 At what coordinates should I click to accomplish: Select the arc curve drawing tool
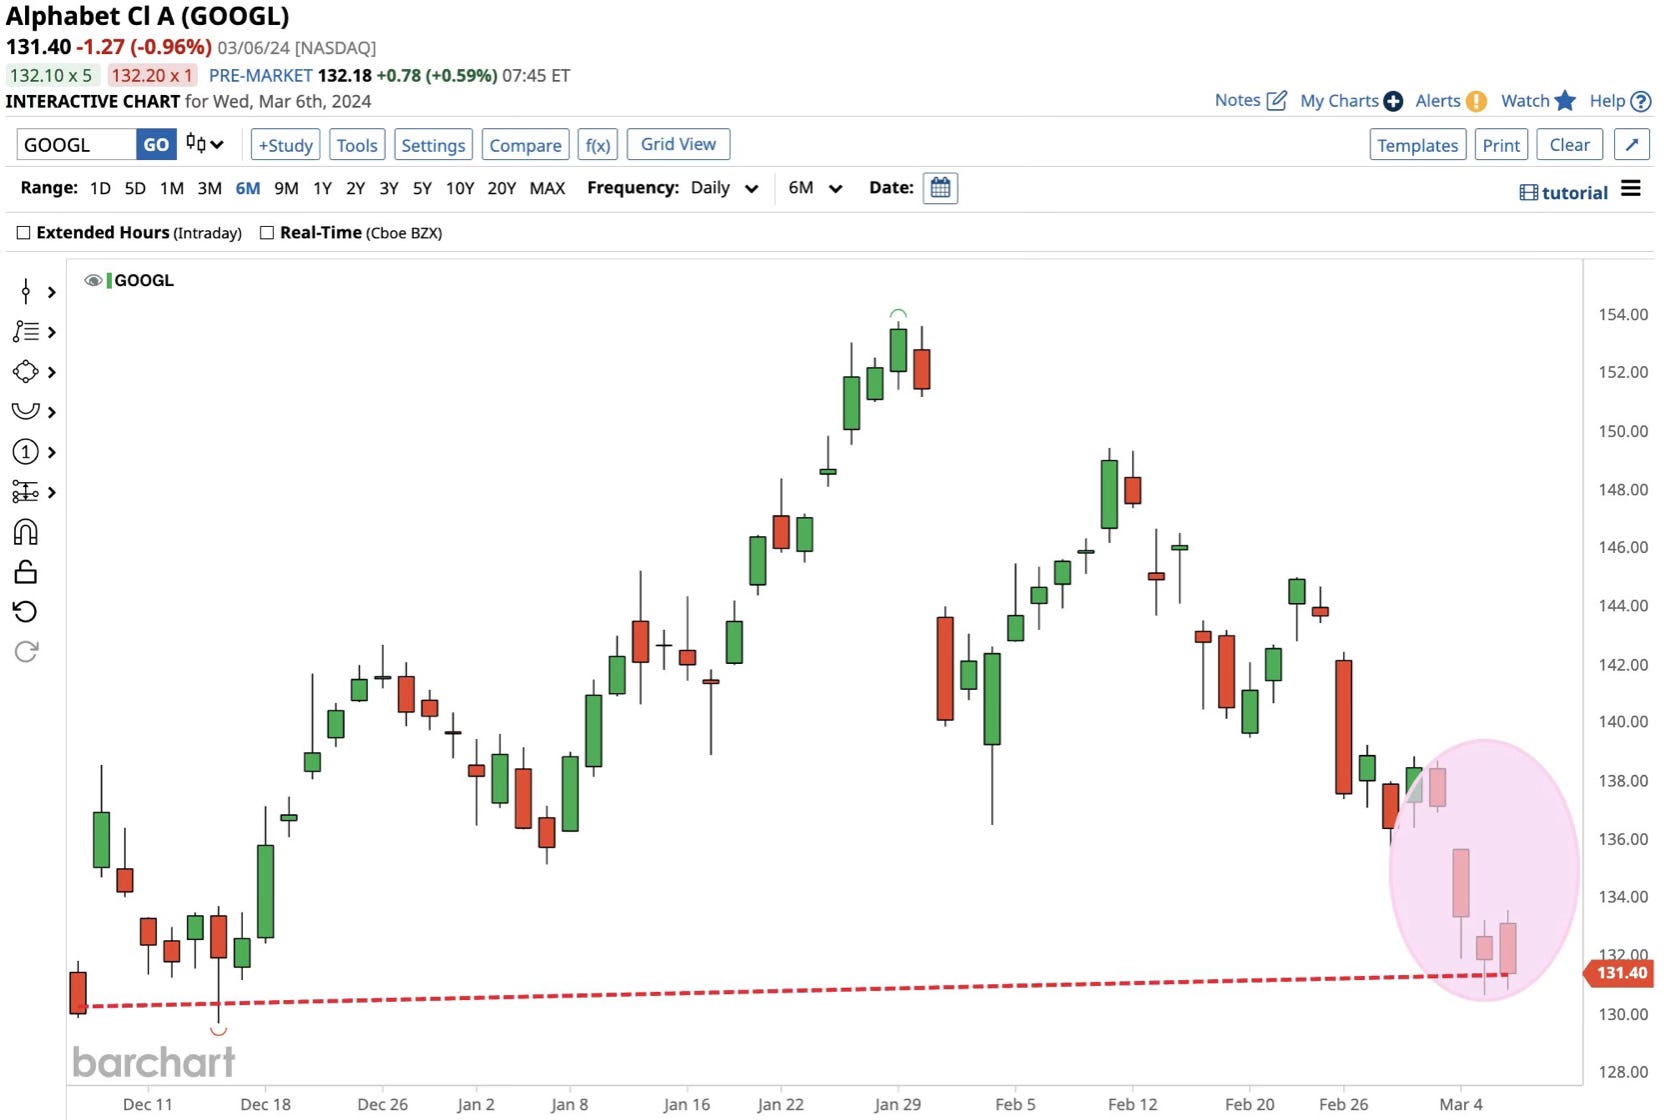pos(26,411)
